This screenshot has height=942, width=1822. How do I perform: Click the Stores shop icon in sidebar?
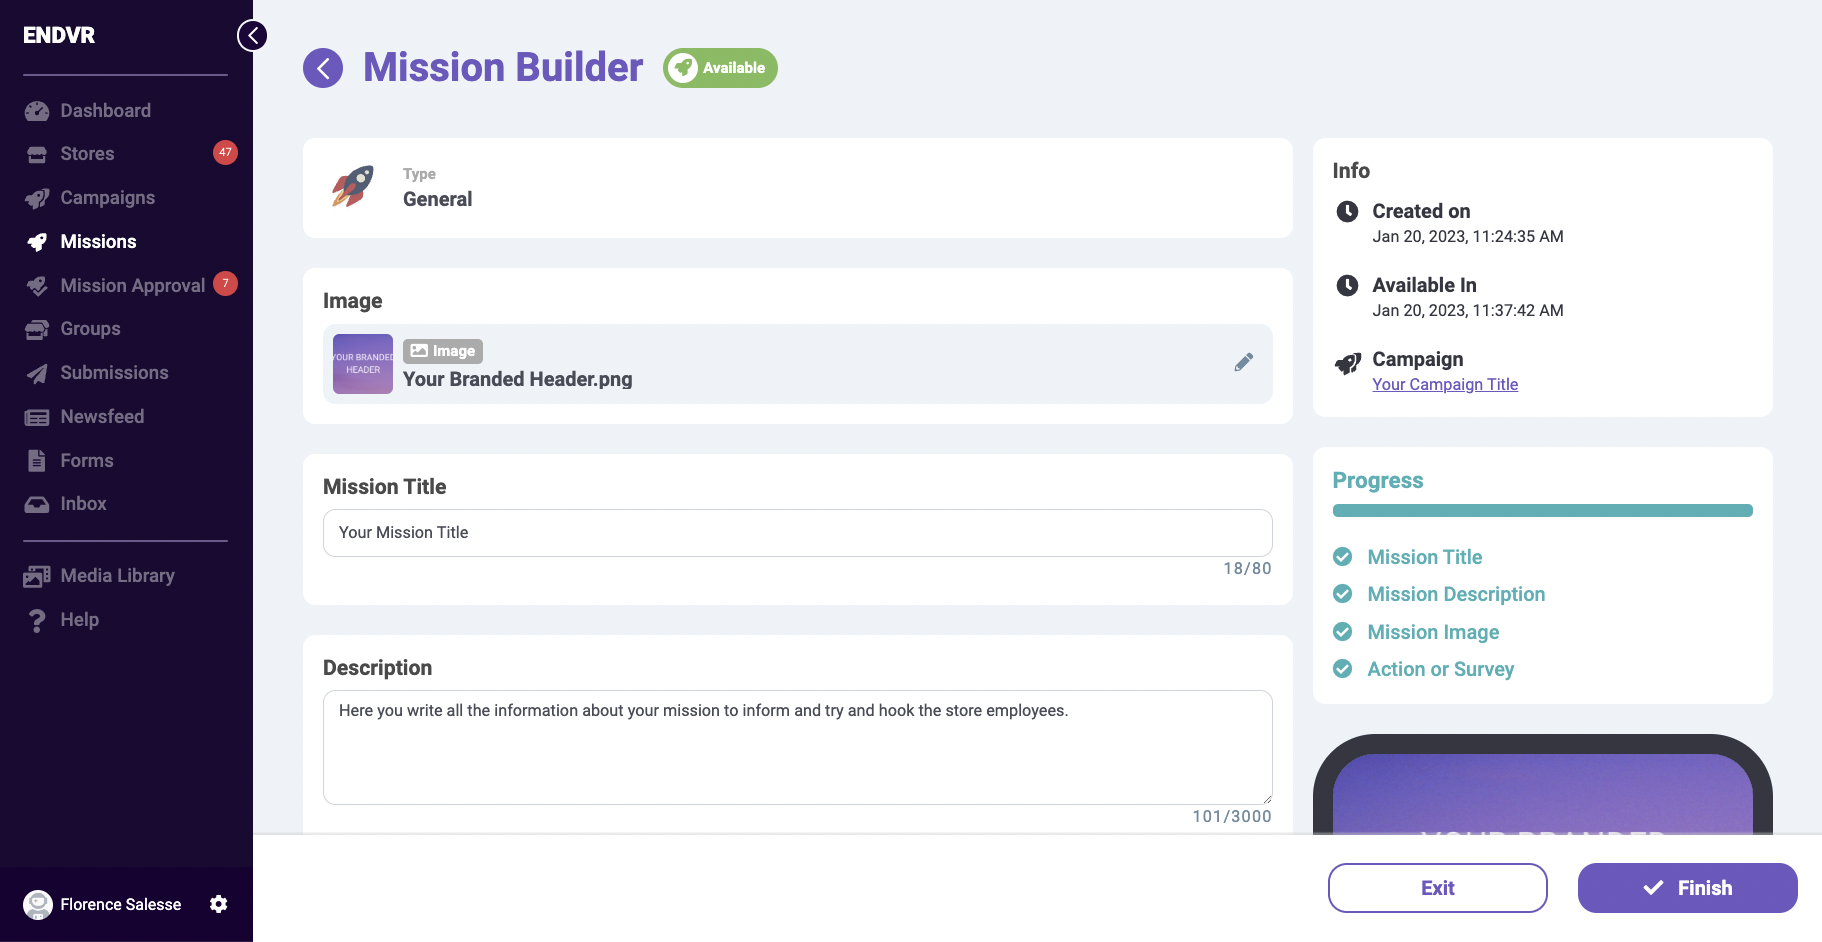tap(37, 154)
